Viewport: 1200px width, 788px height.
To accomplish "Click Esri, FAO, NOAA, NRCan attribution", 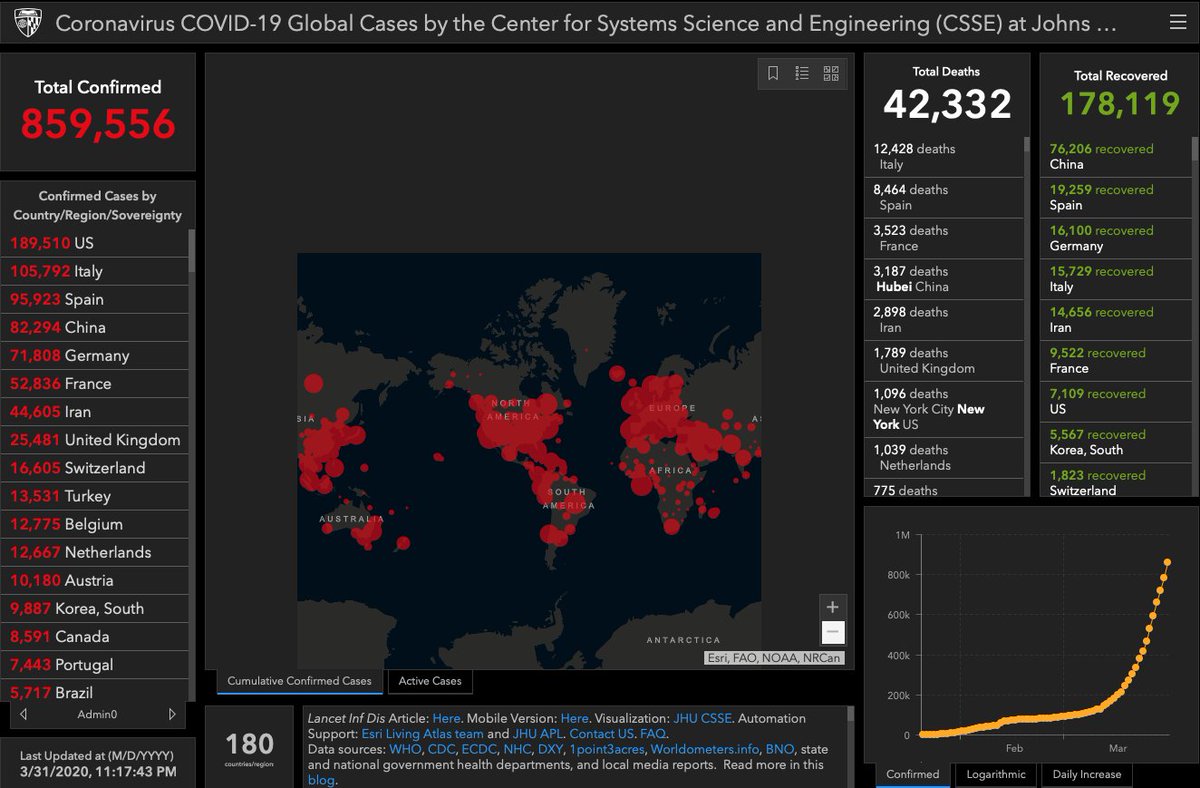I will (x=775, y=658).
